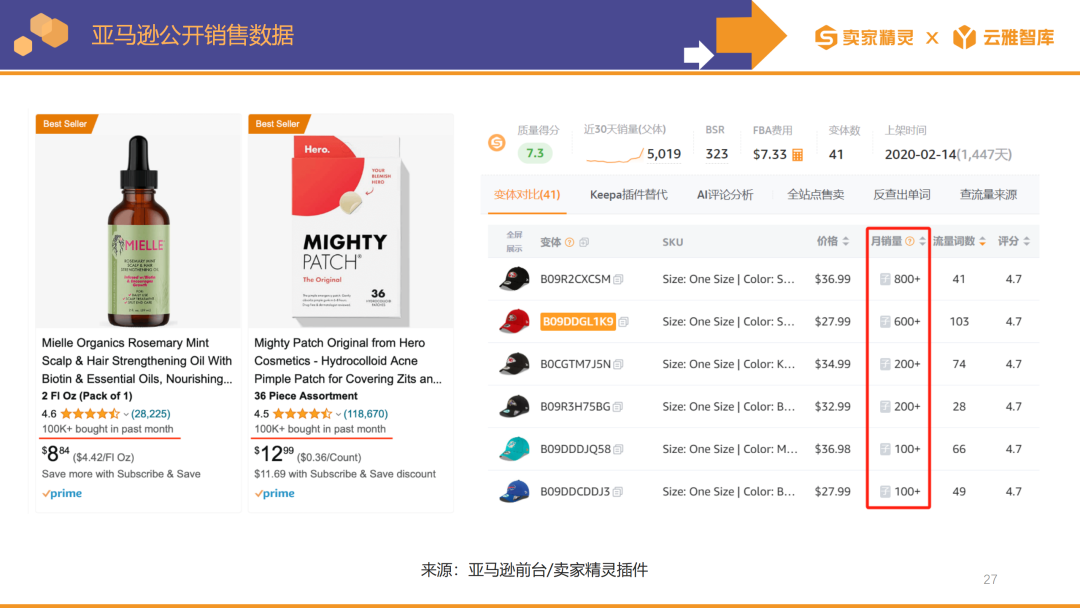The height and width of the screenshot is (608, 1080).
Task: Click the 变体数 value 41
Action: click(x=835, y=154)
